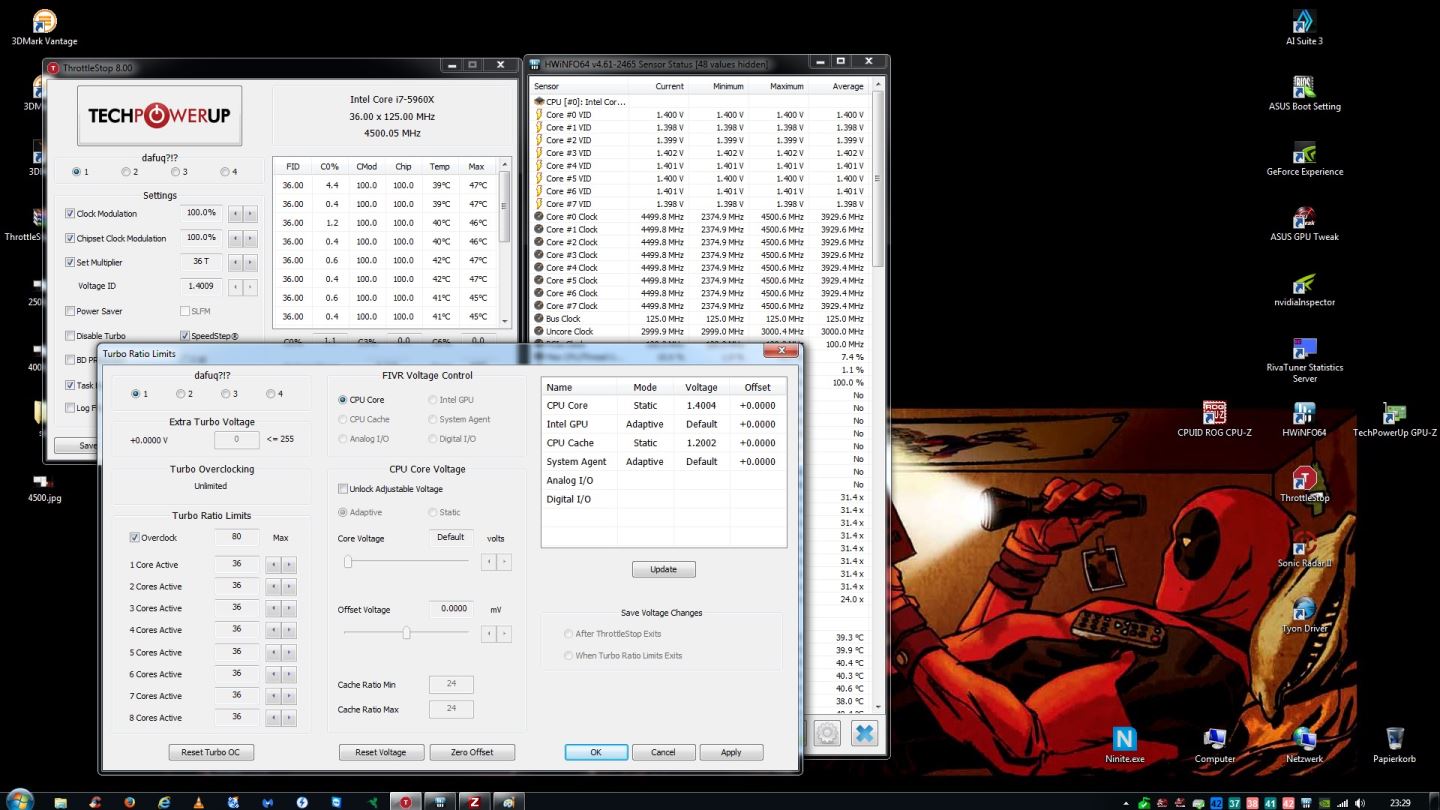This screenshot has width=1440, height=810.
Task: Confirm with OK in Turbo Ratio Limits
Action: pyautogui.click(x=596, y=752)
